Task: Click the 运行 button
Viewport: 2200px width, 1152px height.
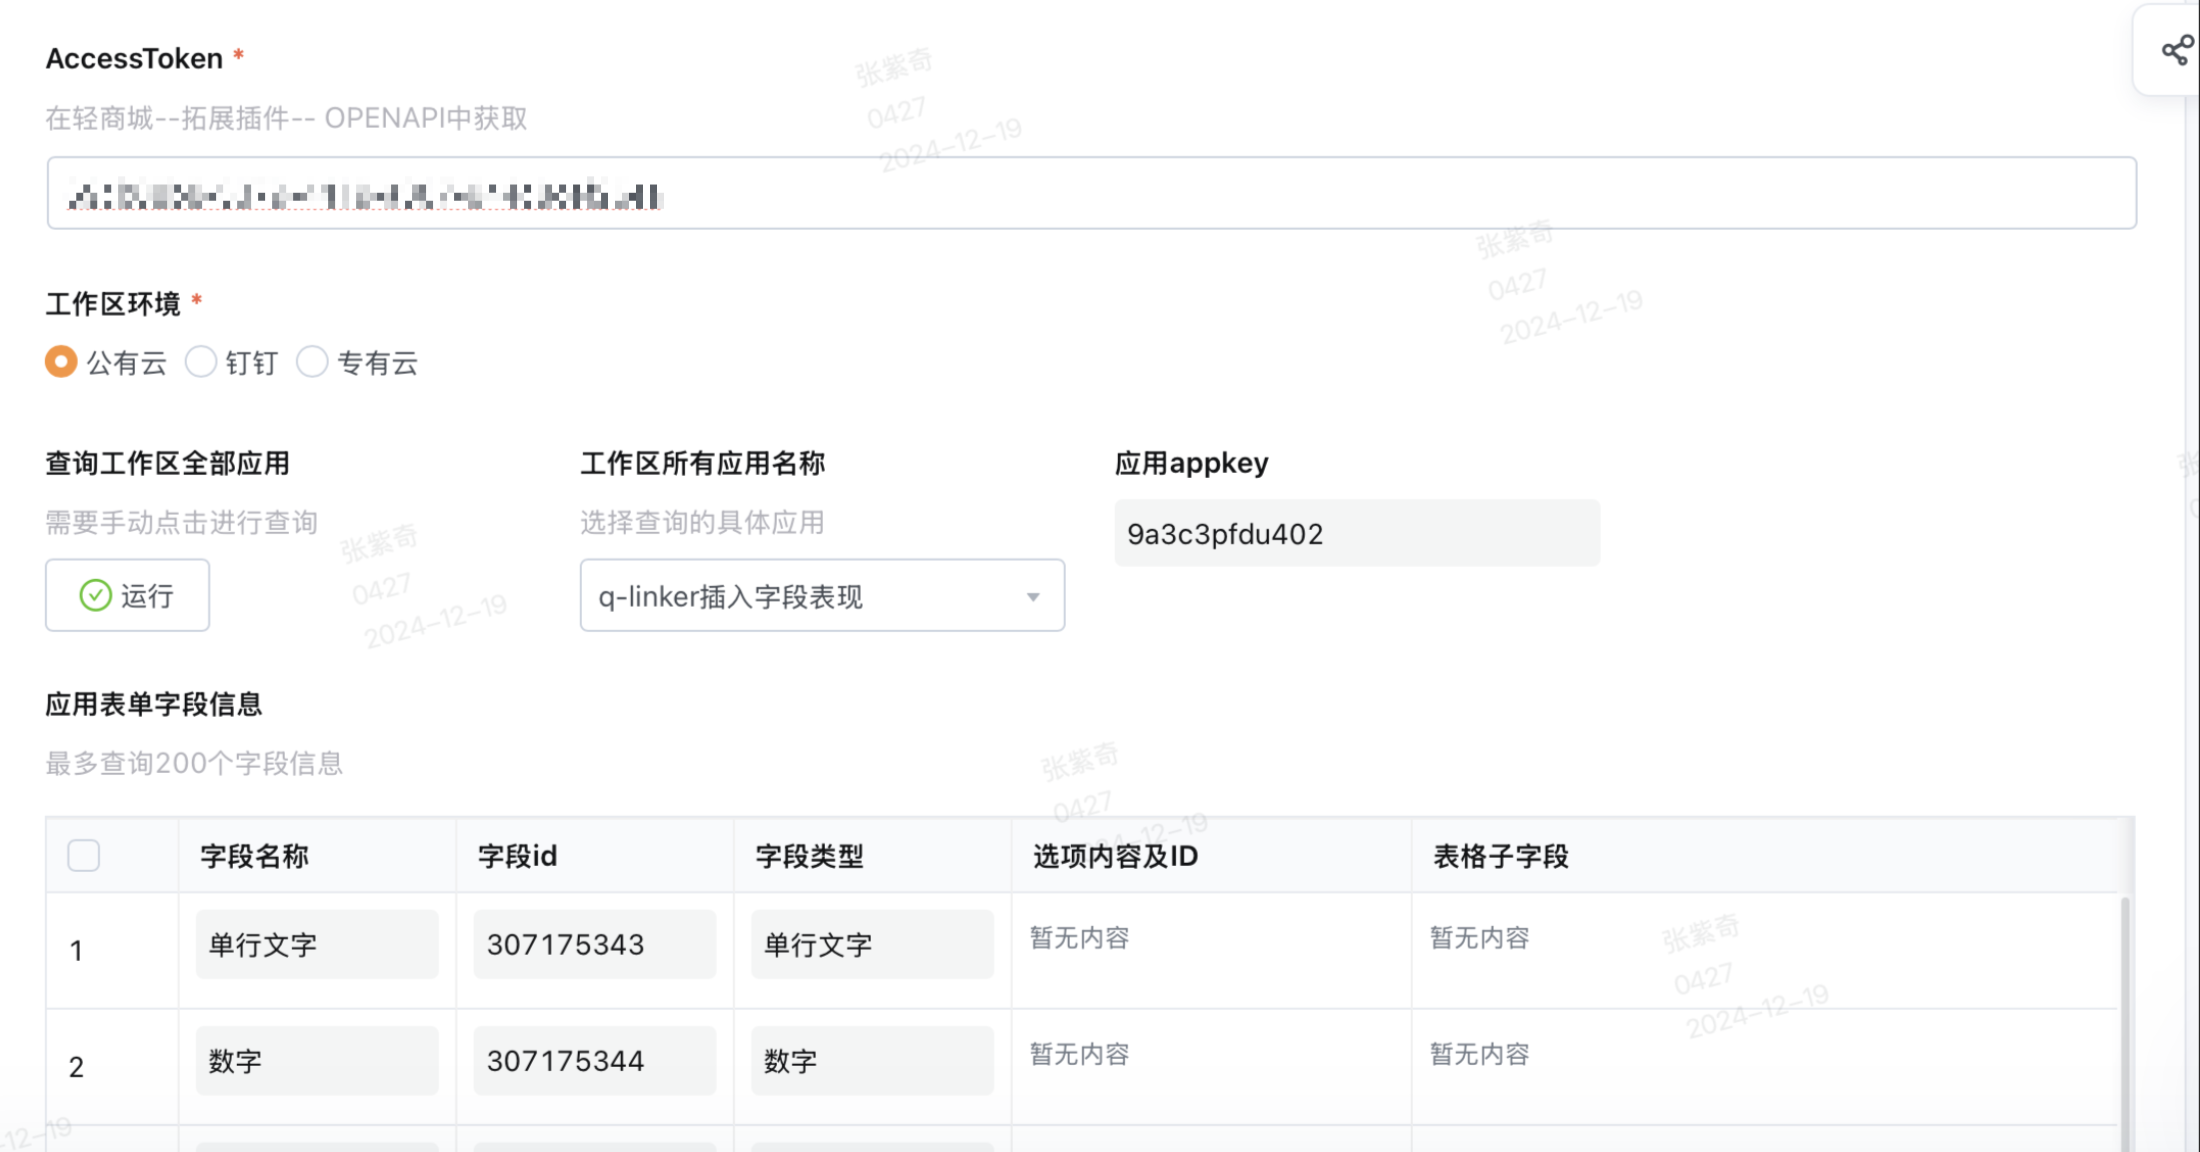Action: click(x=127, y=595)
